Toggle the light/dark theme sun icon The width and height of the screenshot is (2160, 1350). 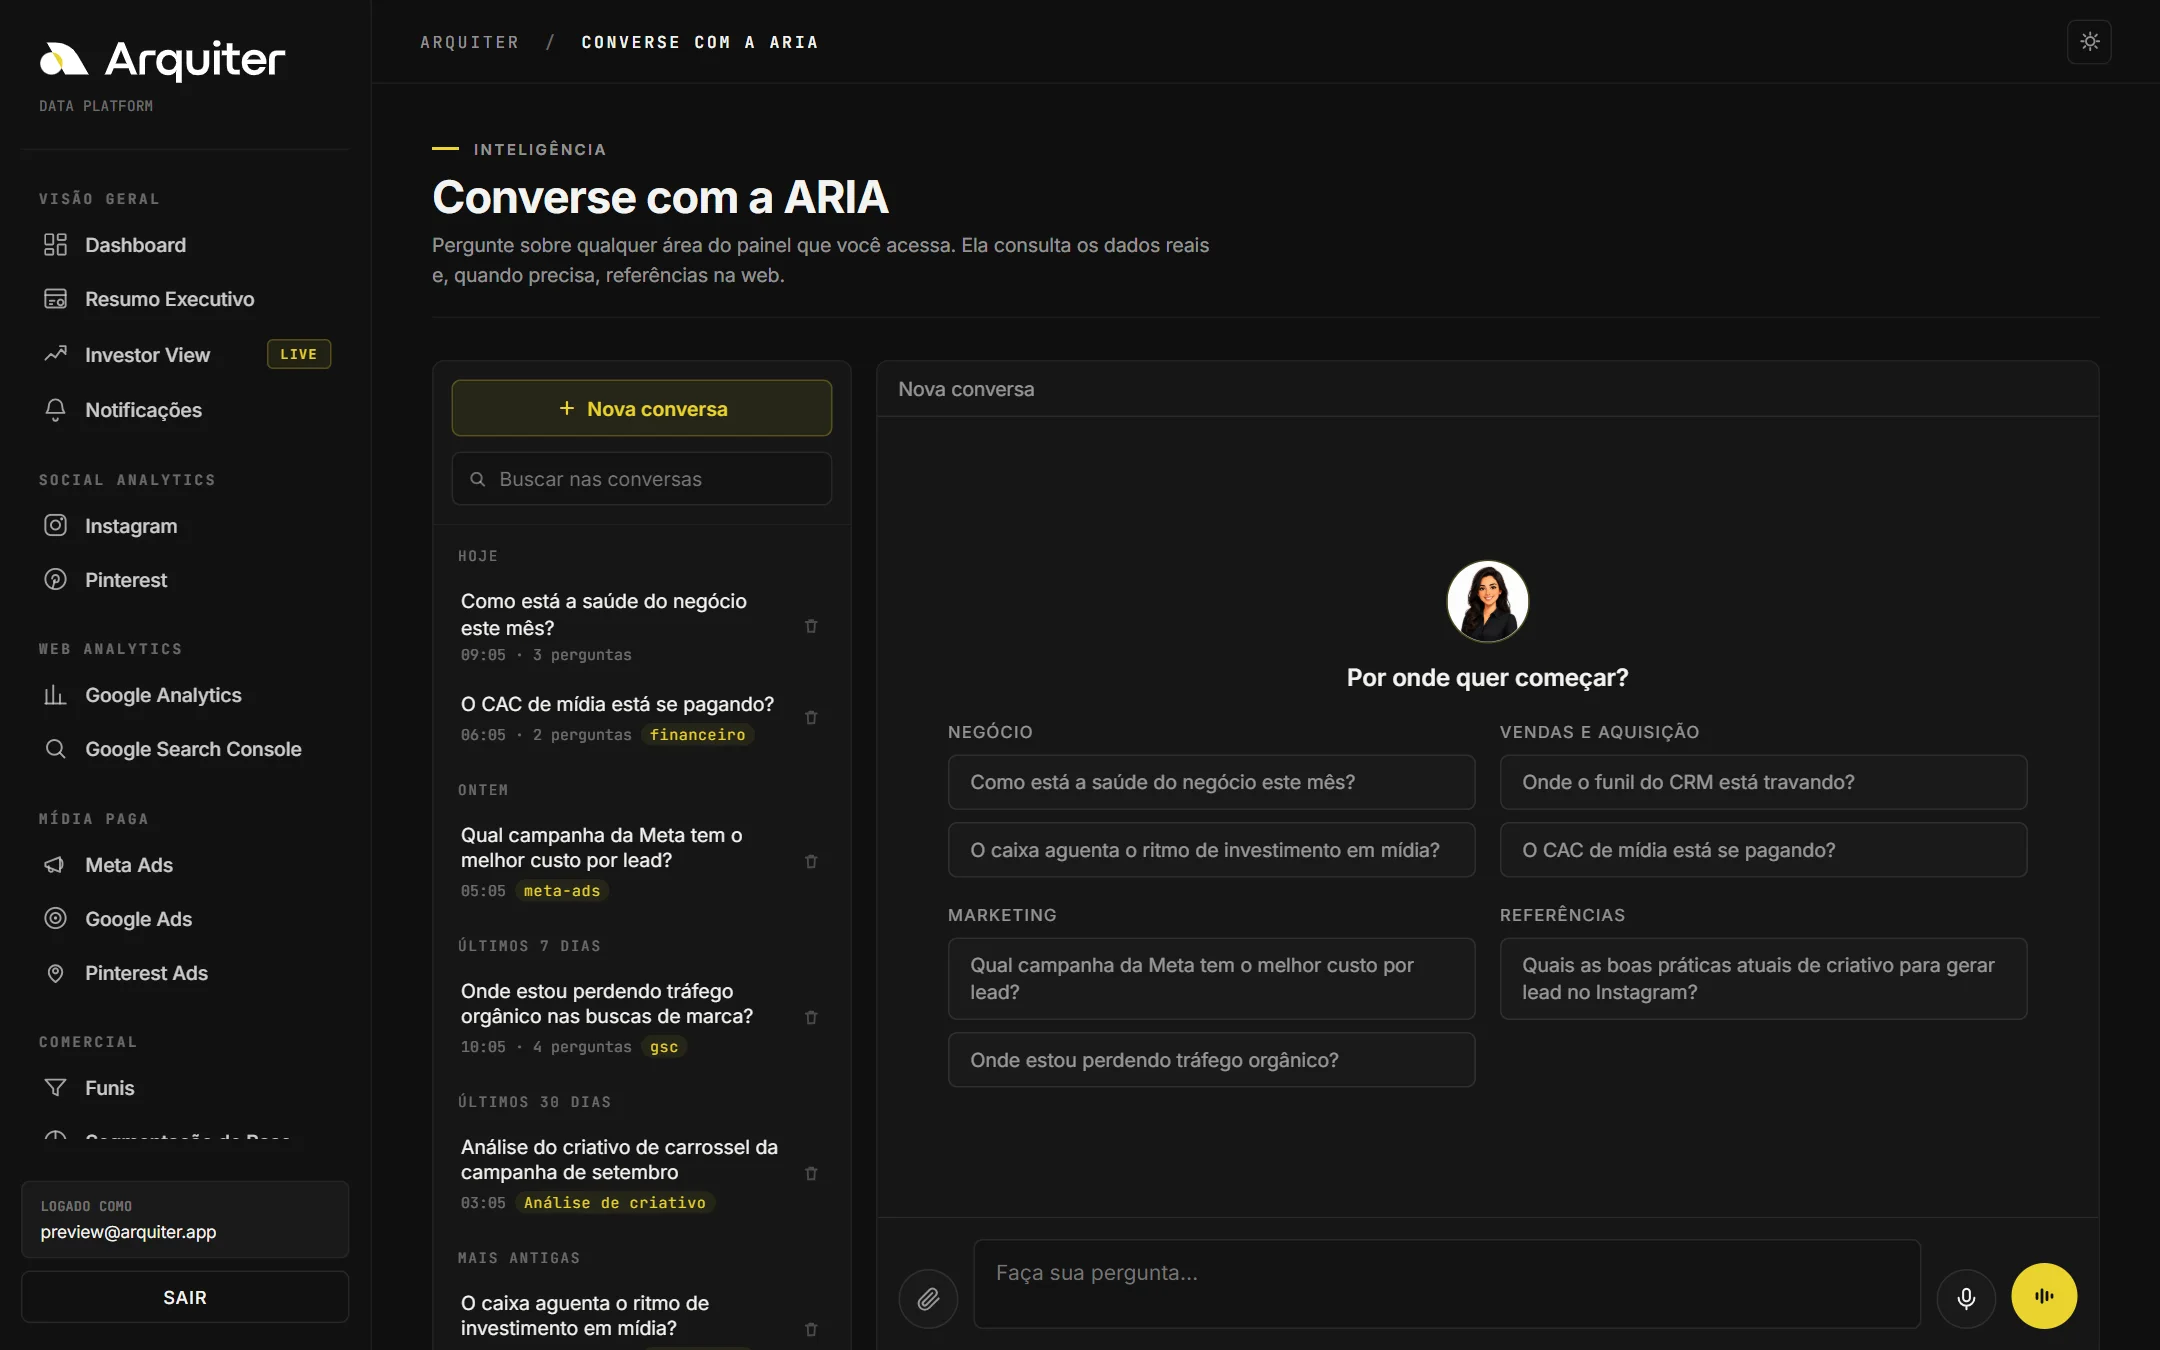2089,42
